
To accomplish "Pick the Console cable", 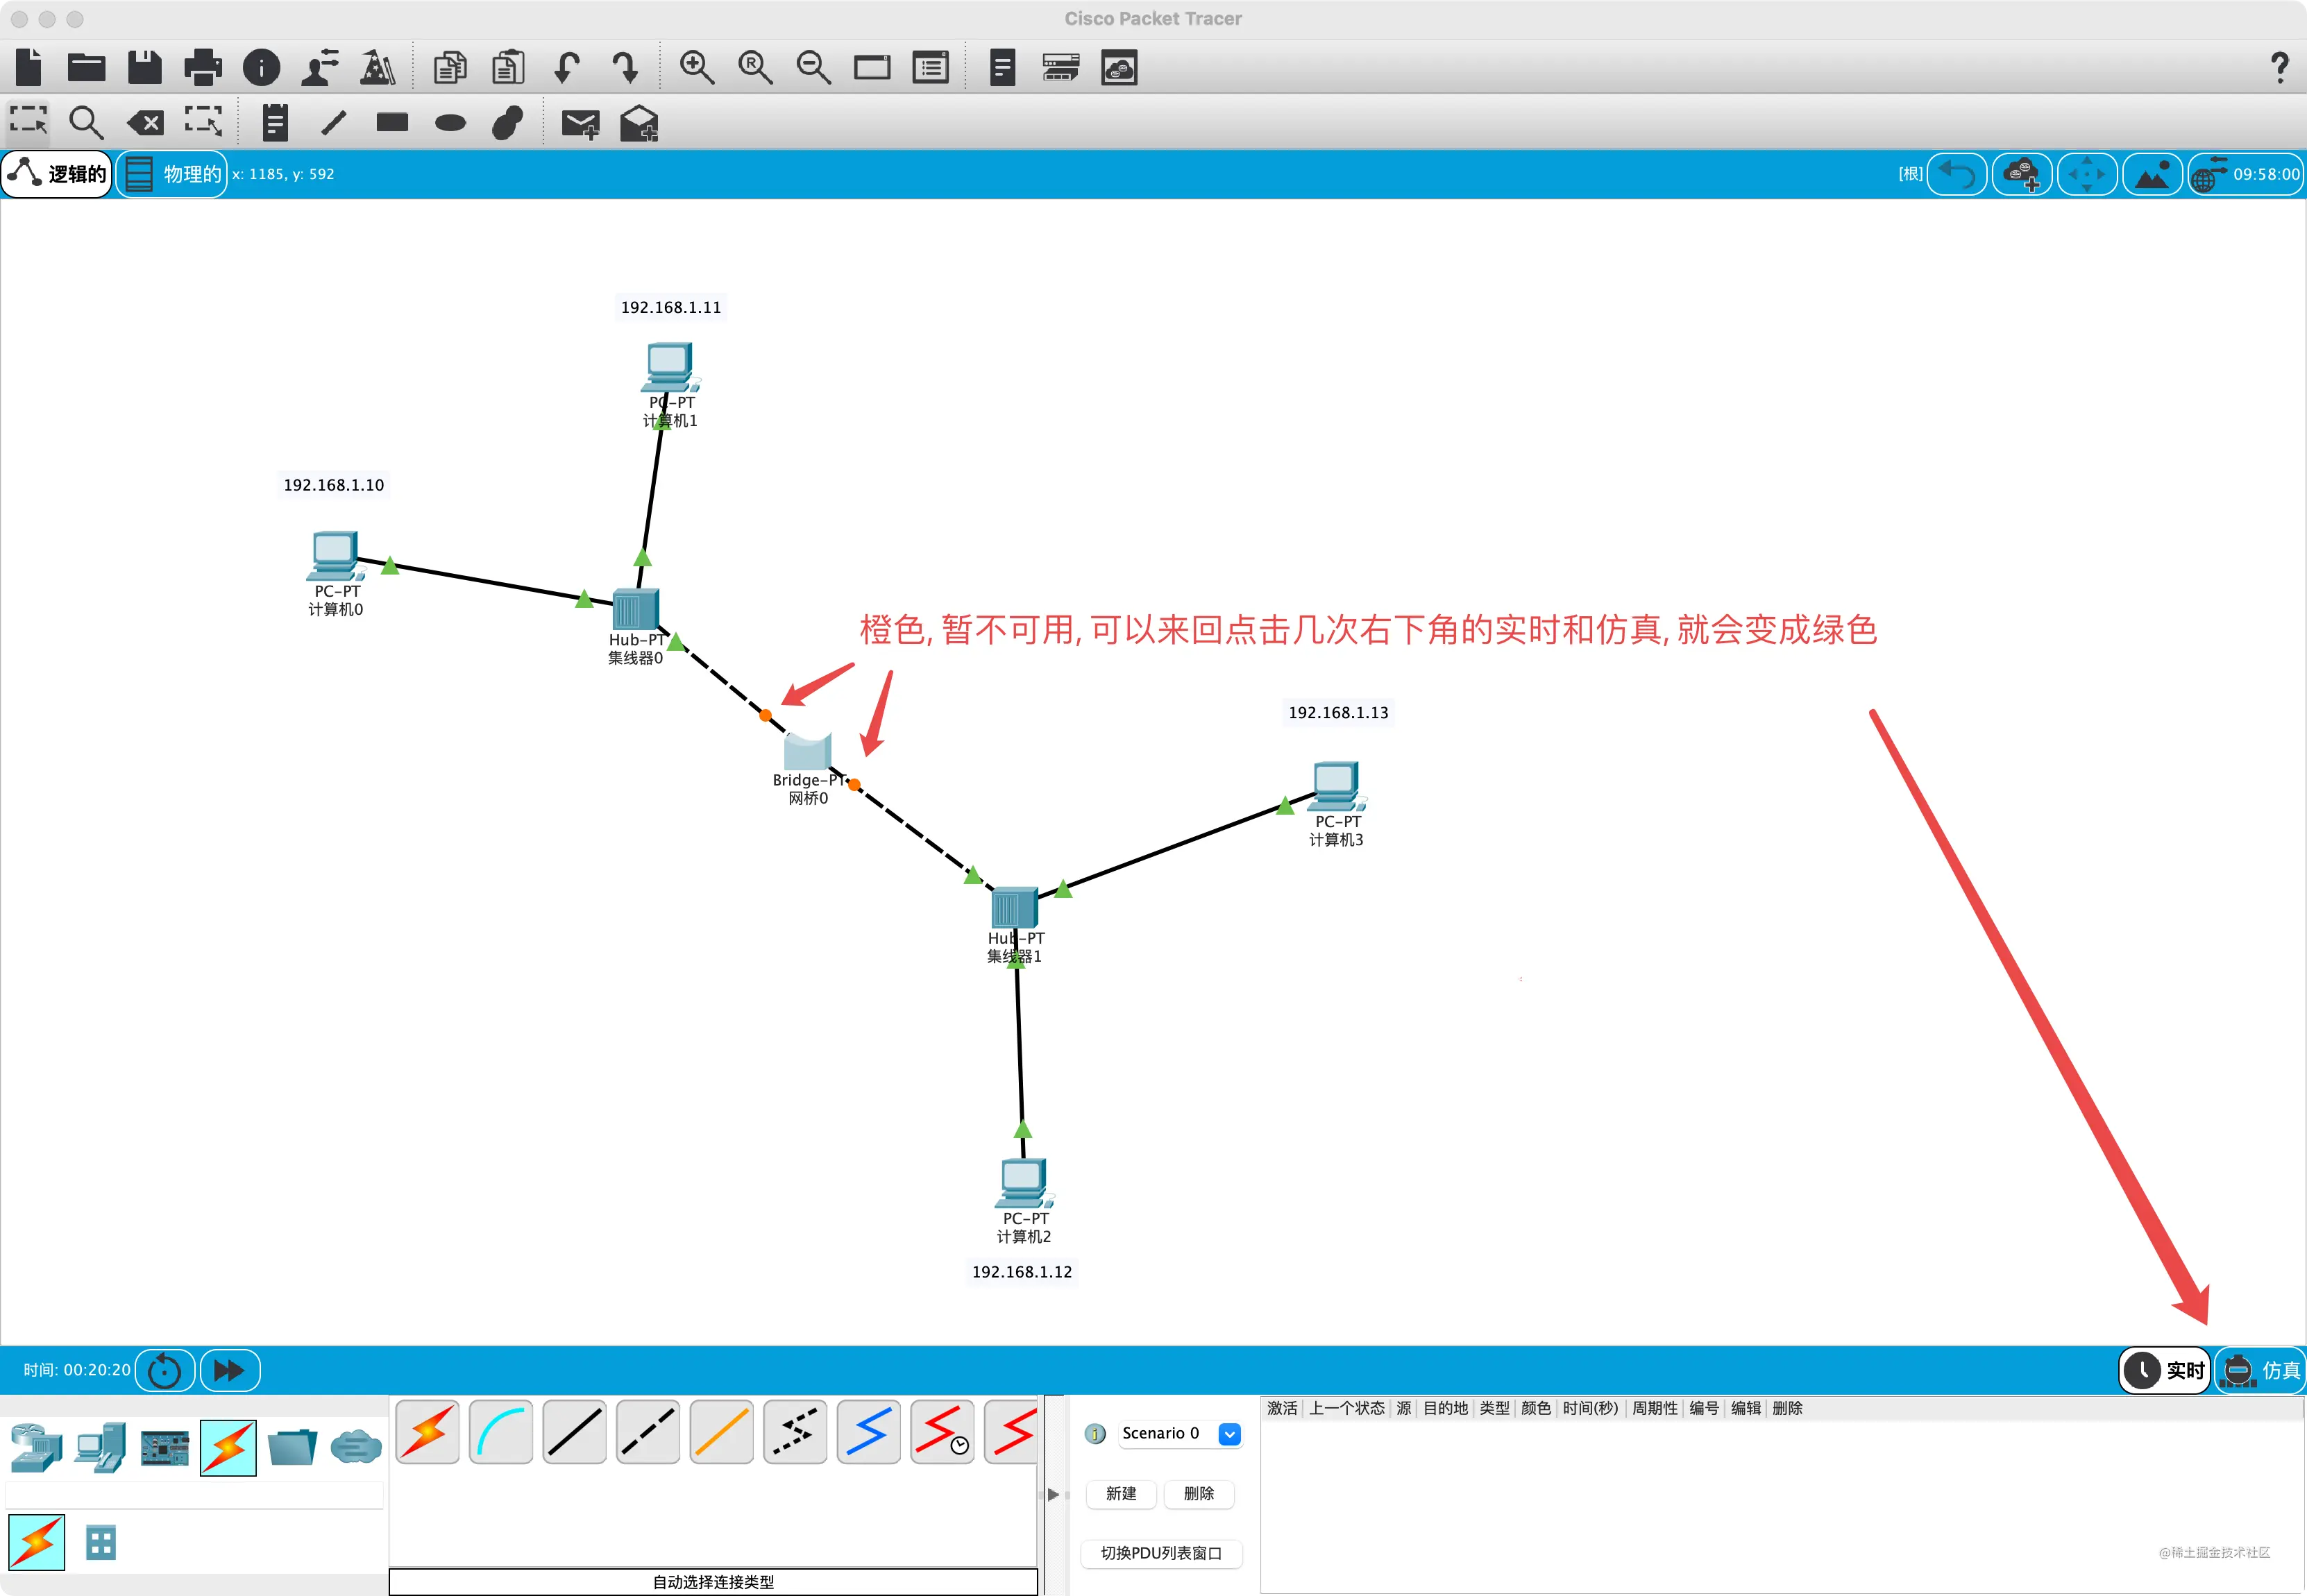I will coord(501,1432).
